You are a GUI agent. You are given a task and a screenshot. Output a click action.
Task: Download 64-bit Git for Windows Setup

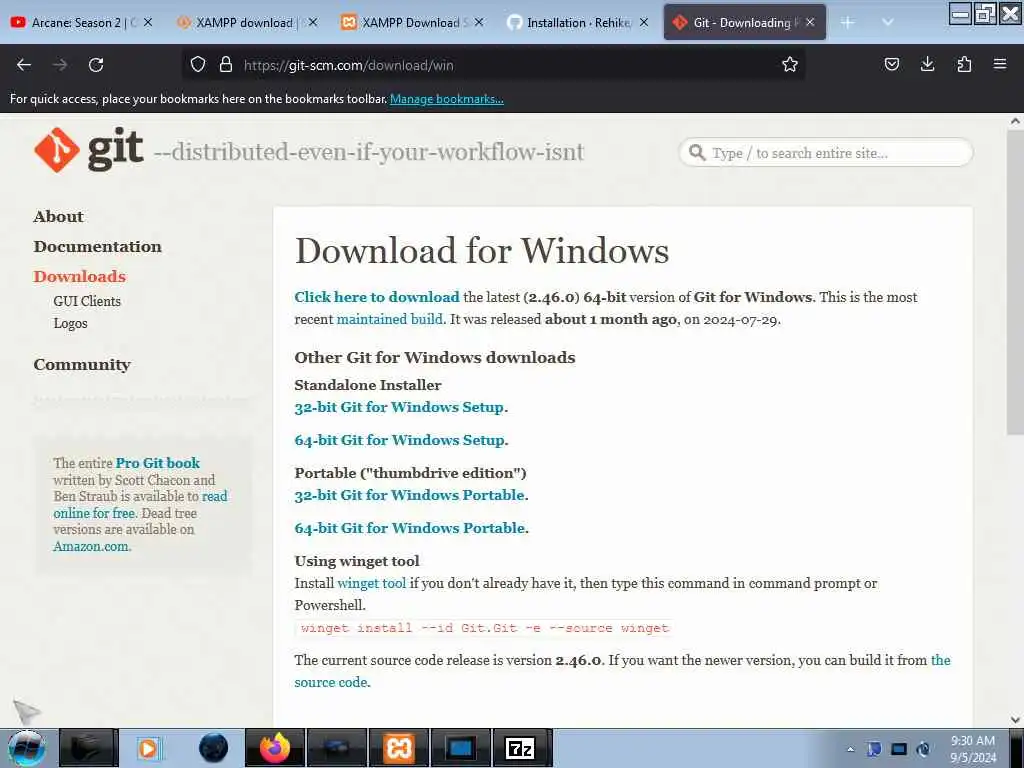click(x=399, y=441)
